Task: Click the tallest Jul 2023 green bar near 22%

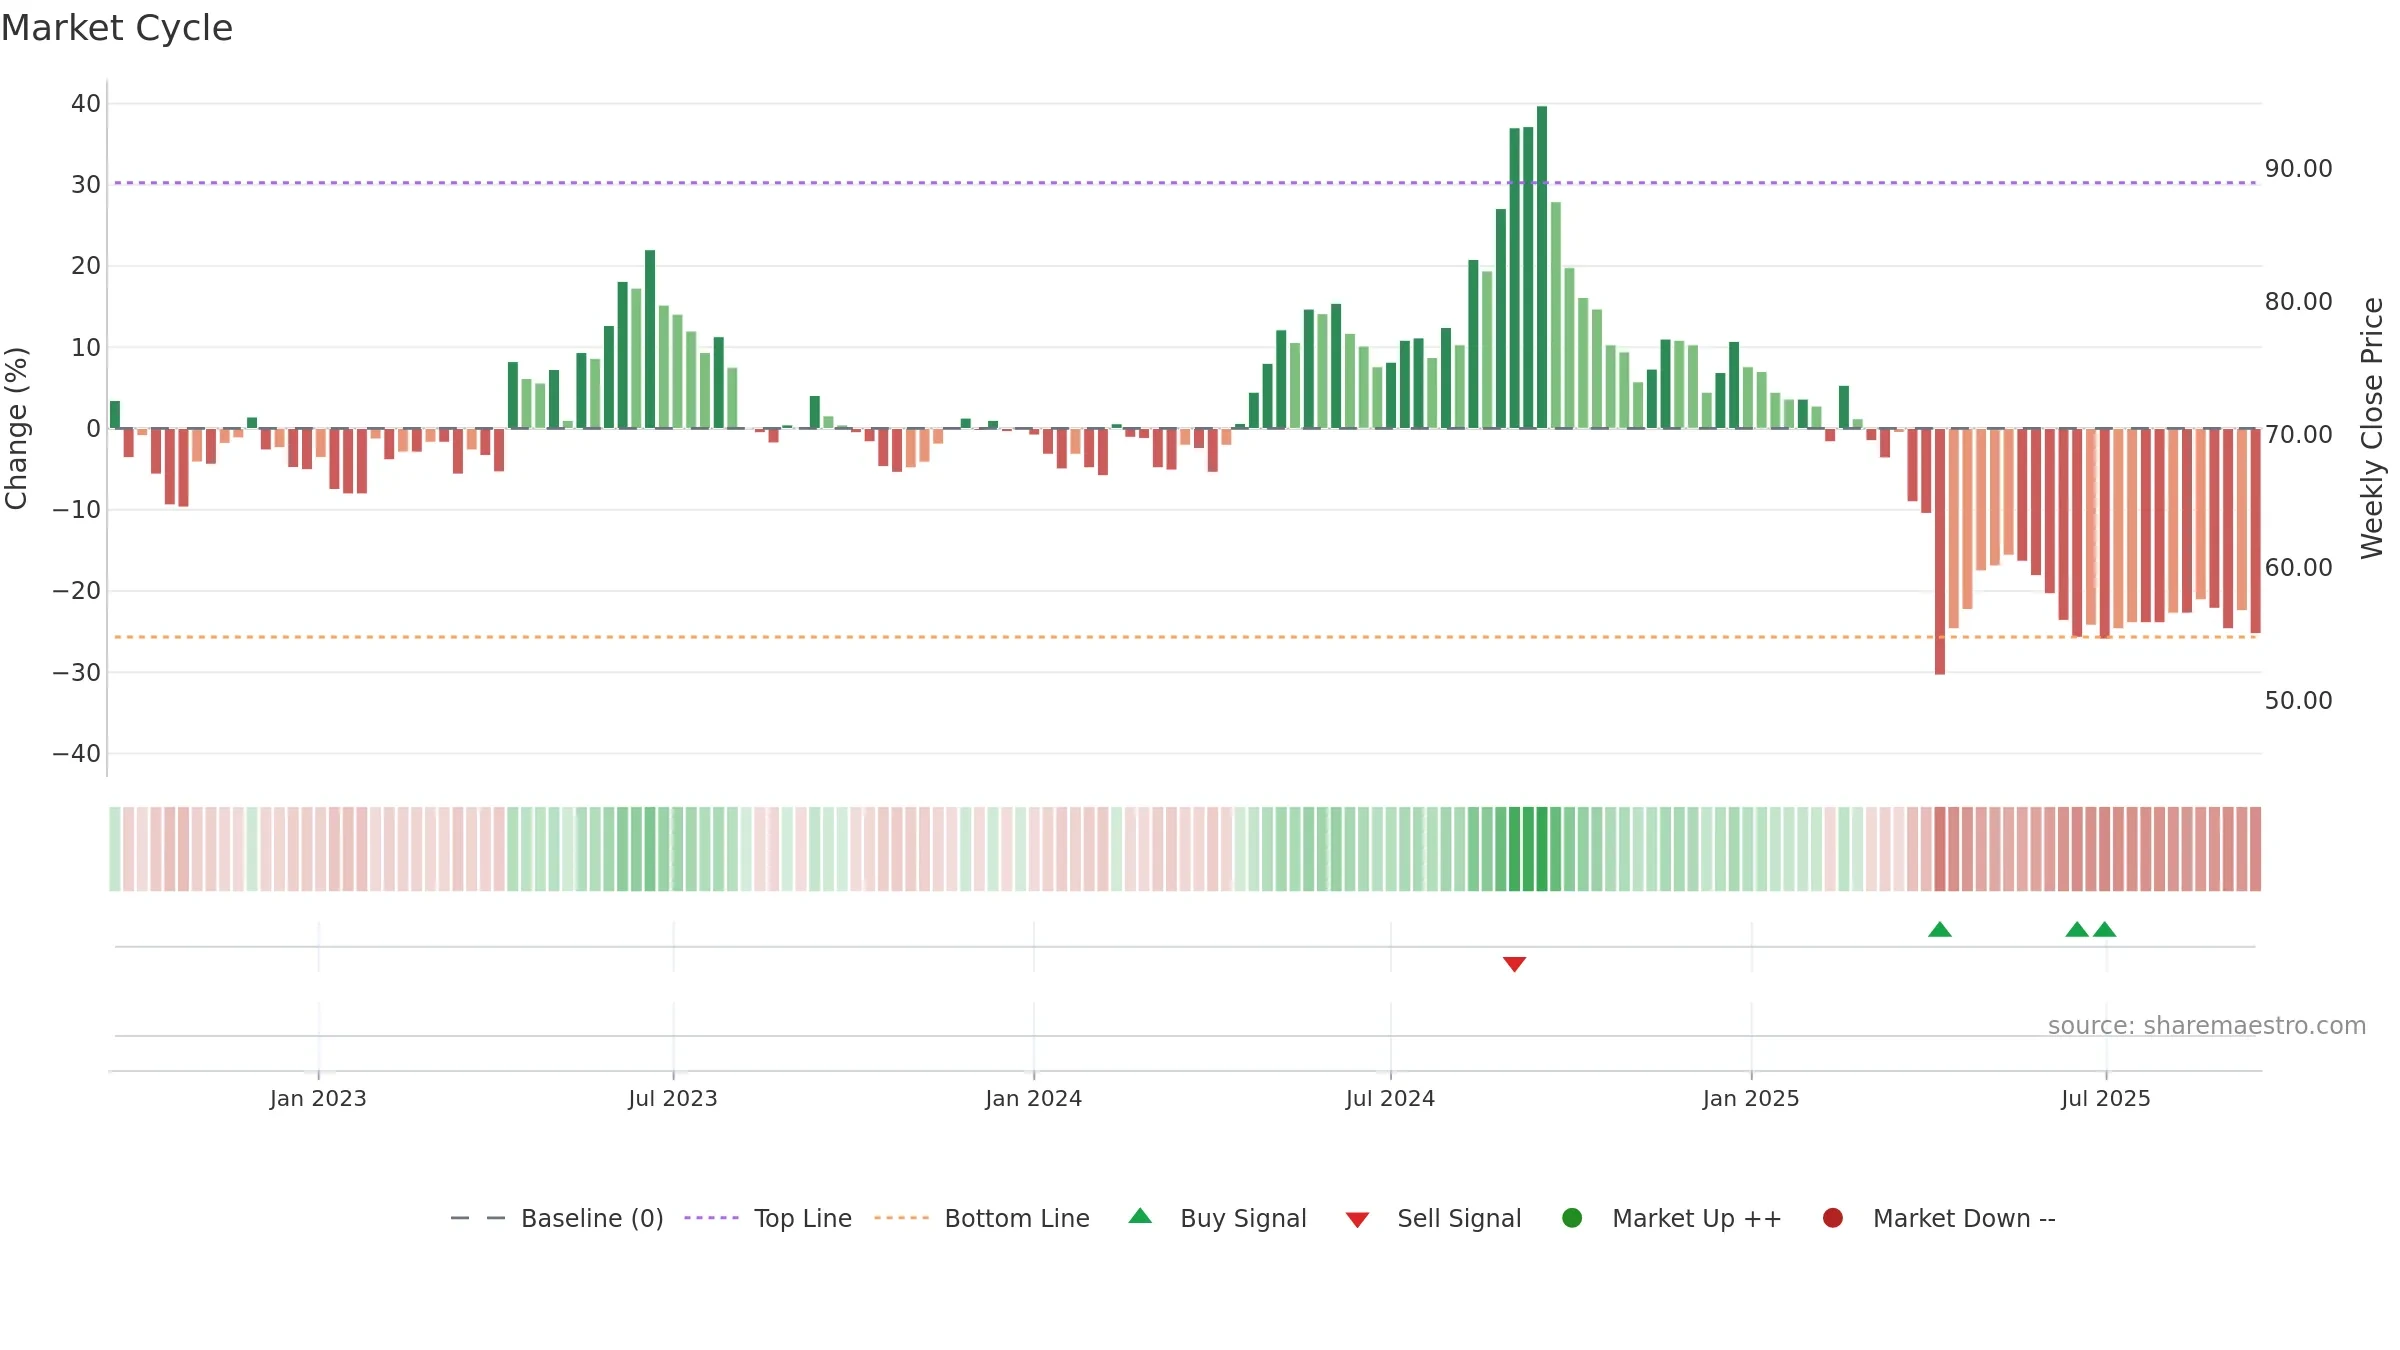Action: click(650, 339)
